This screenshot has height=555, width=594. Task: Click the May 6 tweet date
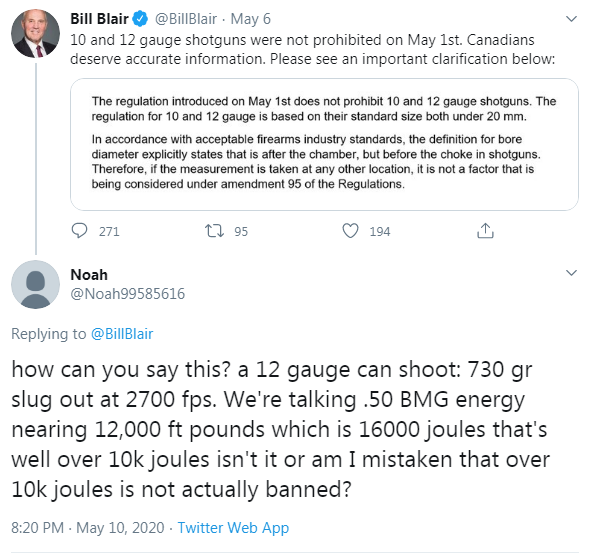(x=251, y=19)
